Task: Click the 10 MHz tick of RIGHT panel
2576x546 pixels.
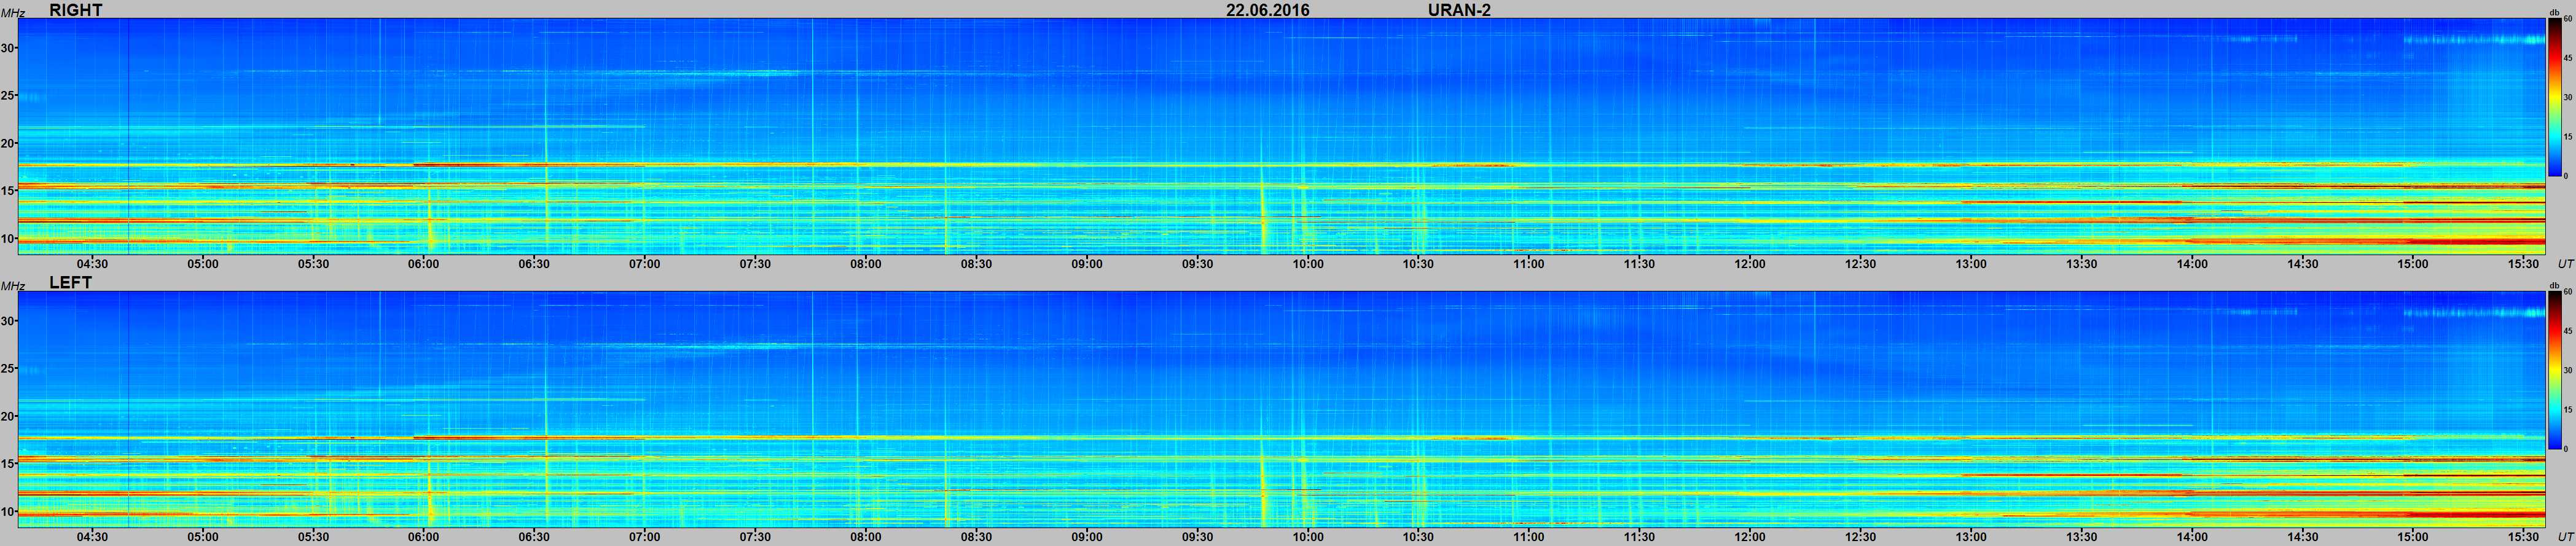Action: [x=9, y=238]
